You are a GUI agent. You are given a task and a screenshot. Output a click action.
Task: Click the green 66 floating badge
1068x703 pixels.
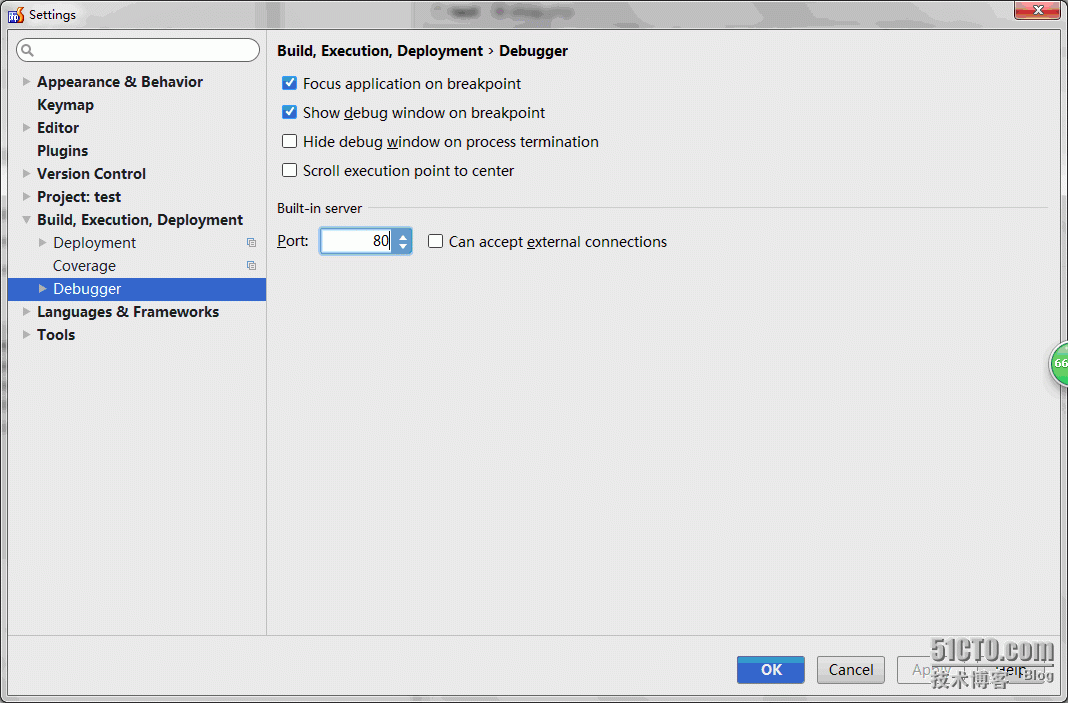click(x=1058, y=364)
